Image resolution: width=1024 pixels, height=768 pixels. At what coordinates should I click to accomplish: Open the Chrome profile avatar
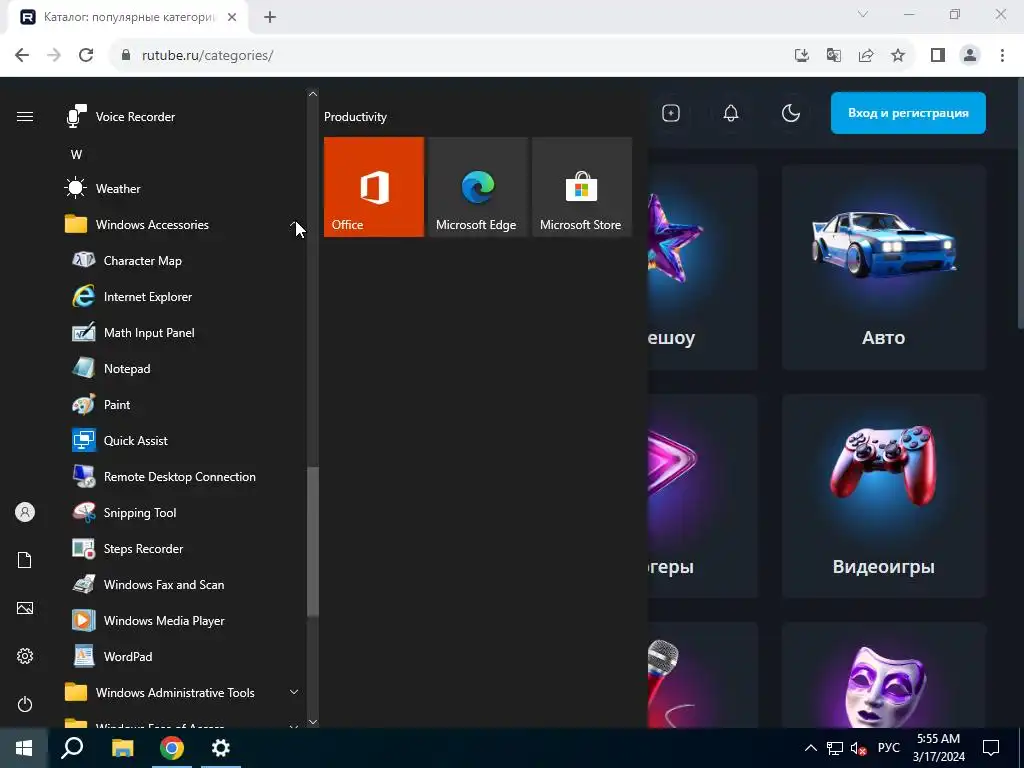click(970, 56)
